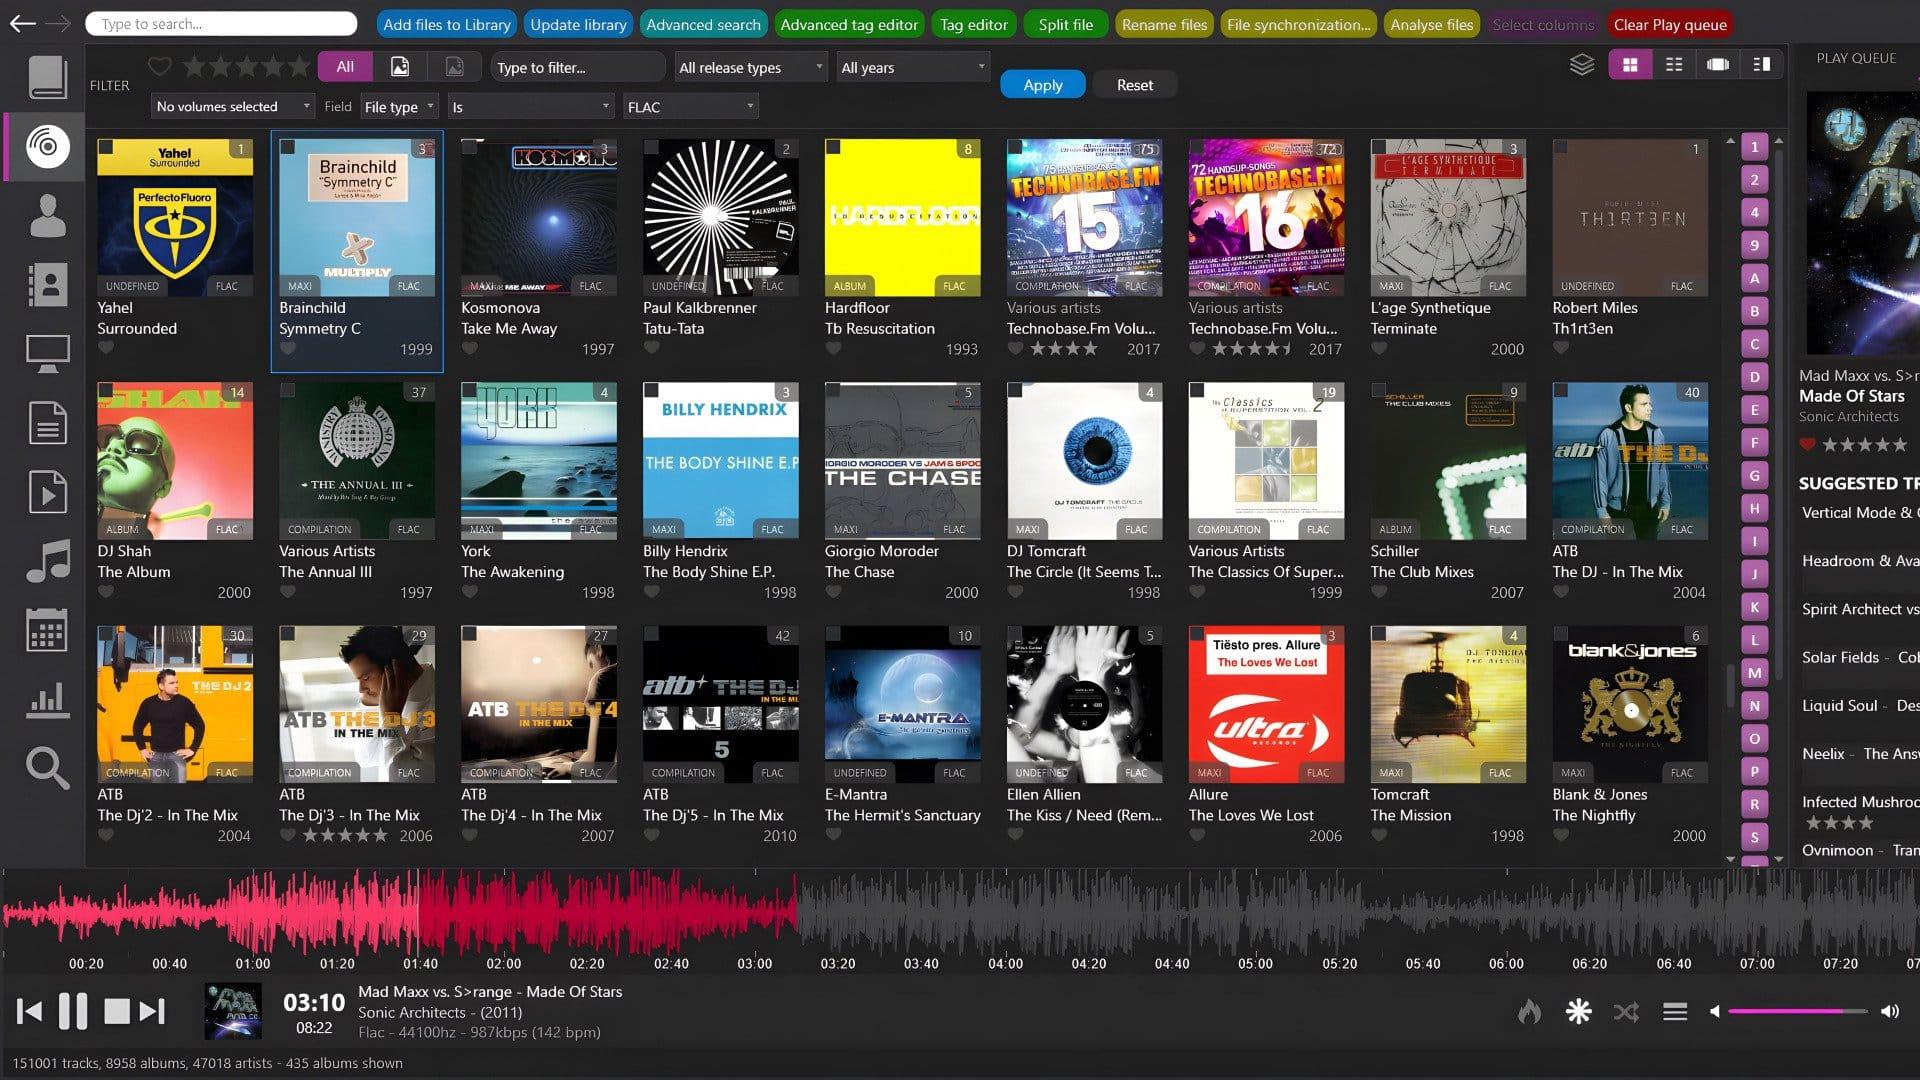Open the FLAC value dropdown
The image size is (1920, 1080).
[690, 106]
